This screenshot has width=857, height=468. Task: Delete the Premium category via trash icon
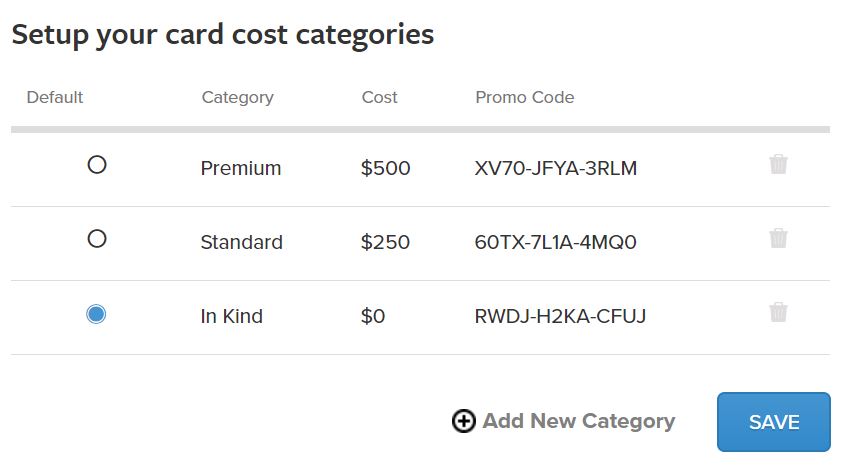(x=778, y=164)
